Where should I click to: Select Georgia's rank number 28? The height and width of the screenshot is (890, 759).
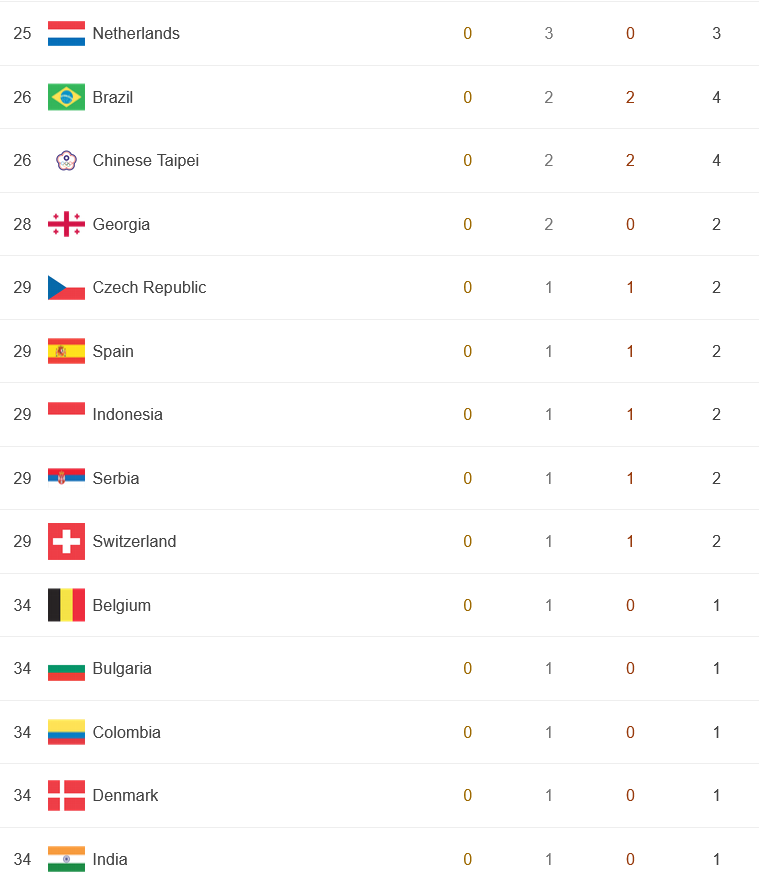pos(22,224)
